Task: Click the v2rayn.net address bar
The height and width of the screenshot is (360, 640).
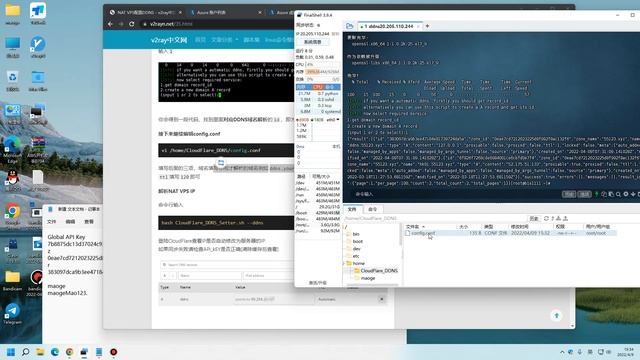Action: 216,24
